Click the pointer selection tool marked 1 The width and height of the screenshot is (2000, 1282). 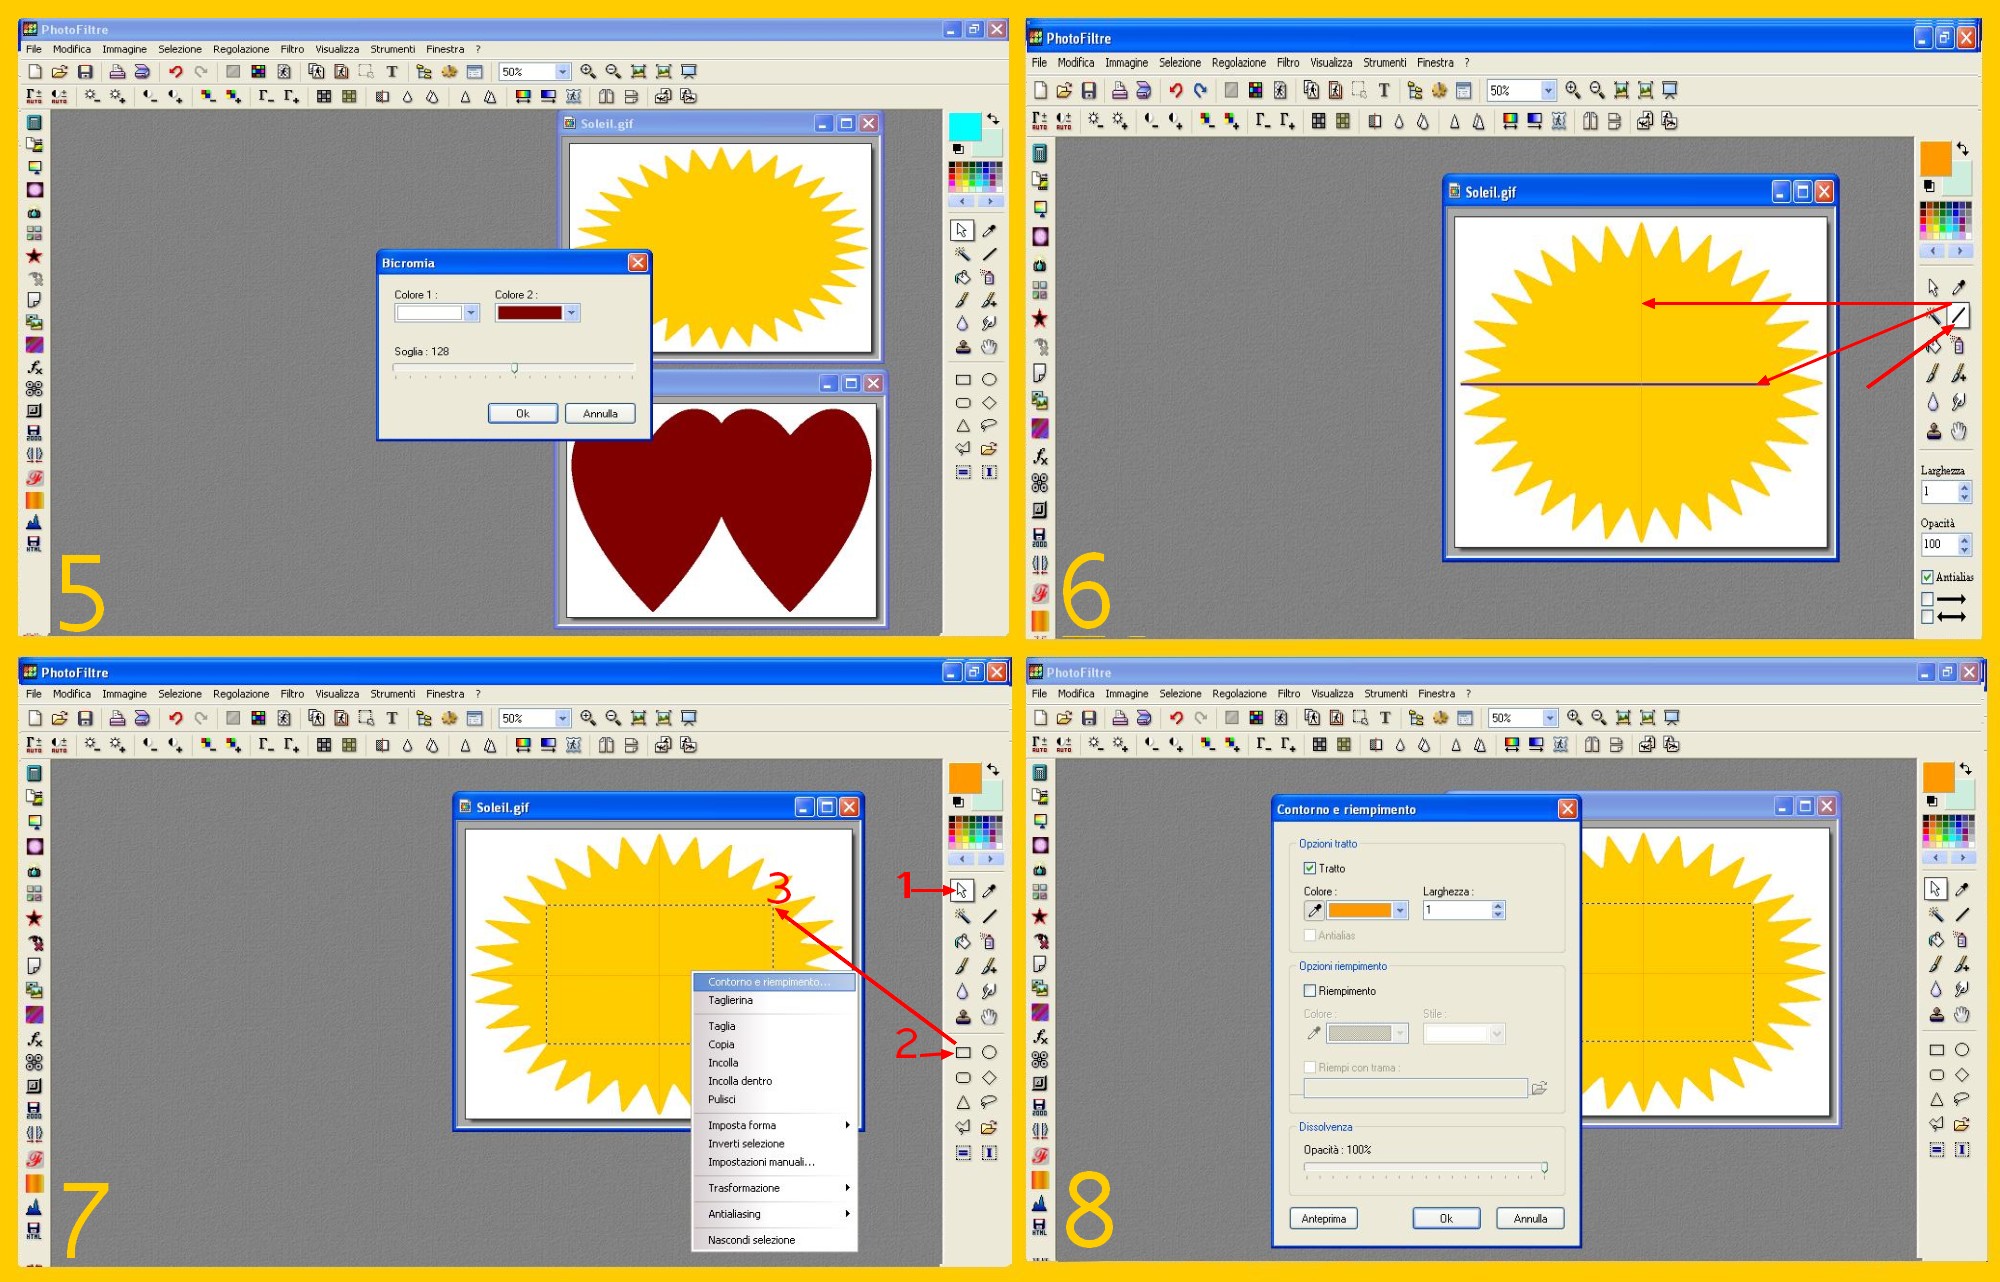tap(961, 890)
